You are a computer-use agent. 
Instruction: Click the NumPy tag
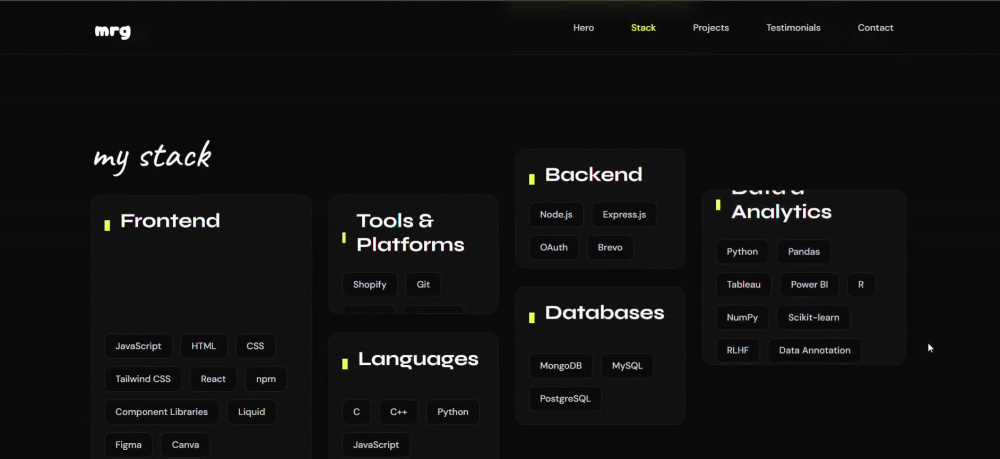point(742,317)
